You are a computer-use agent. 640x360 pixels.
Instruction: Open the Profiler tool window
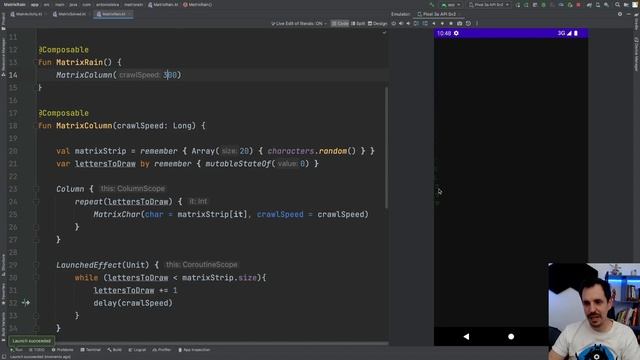click(x=162, y=350)
